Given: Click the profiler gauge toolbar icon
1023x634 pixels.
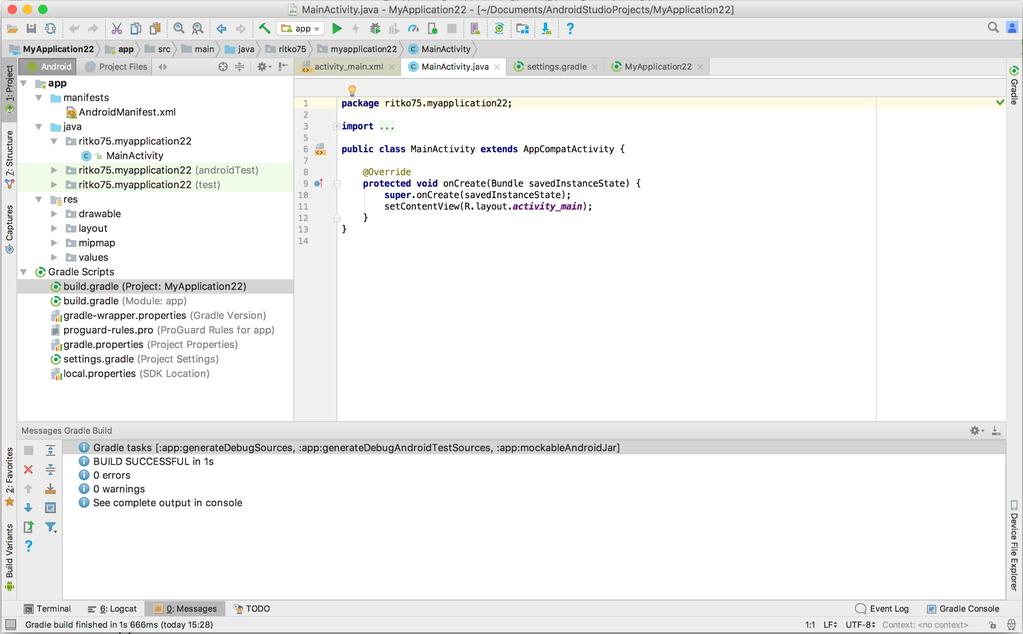Looking at the screenshot, I should point(413,29).
